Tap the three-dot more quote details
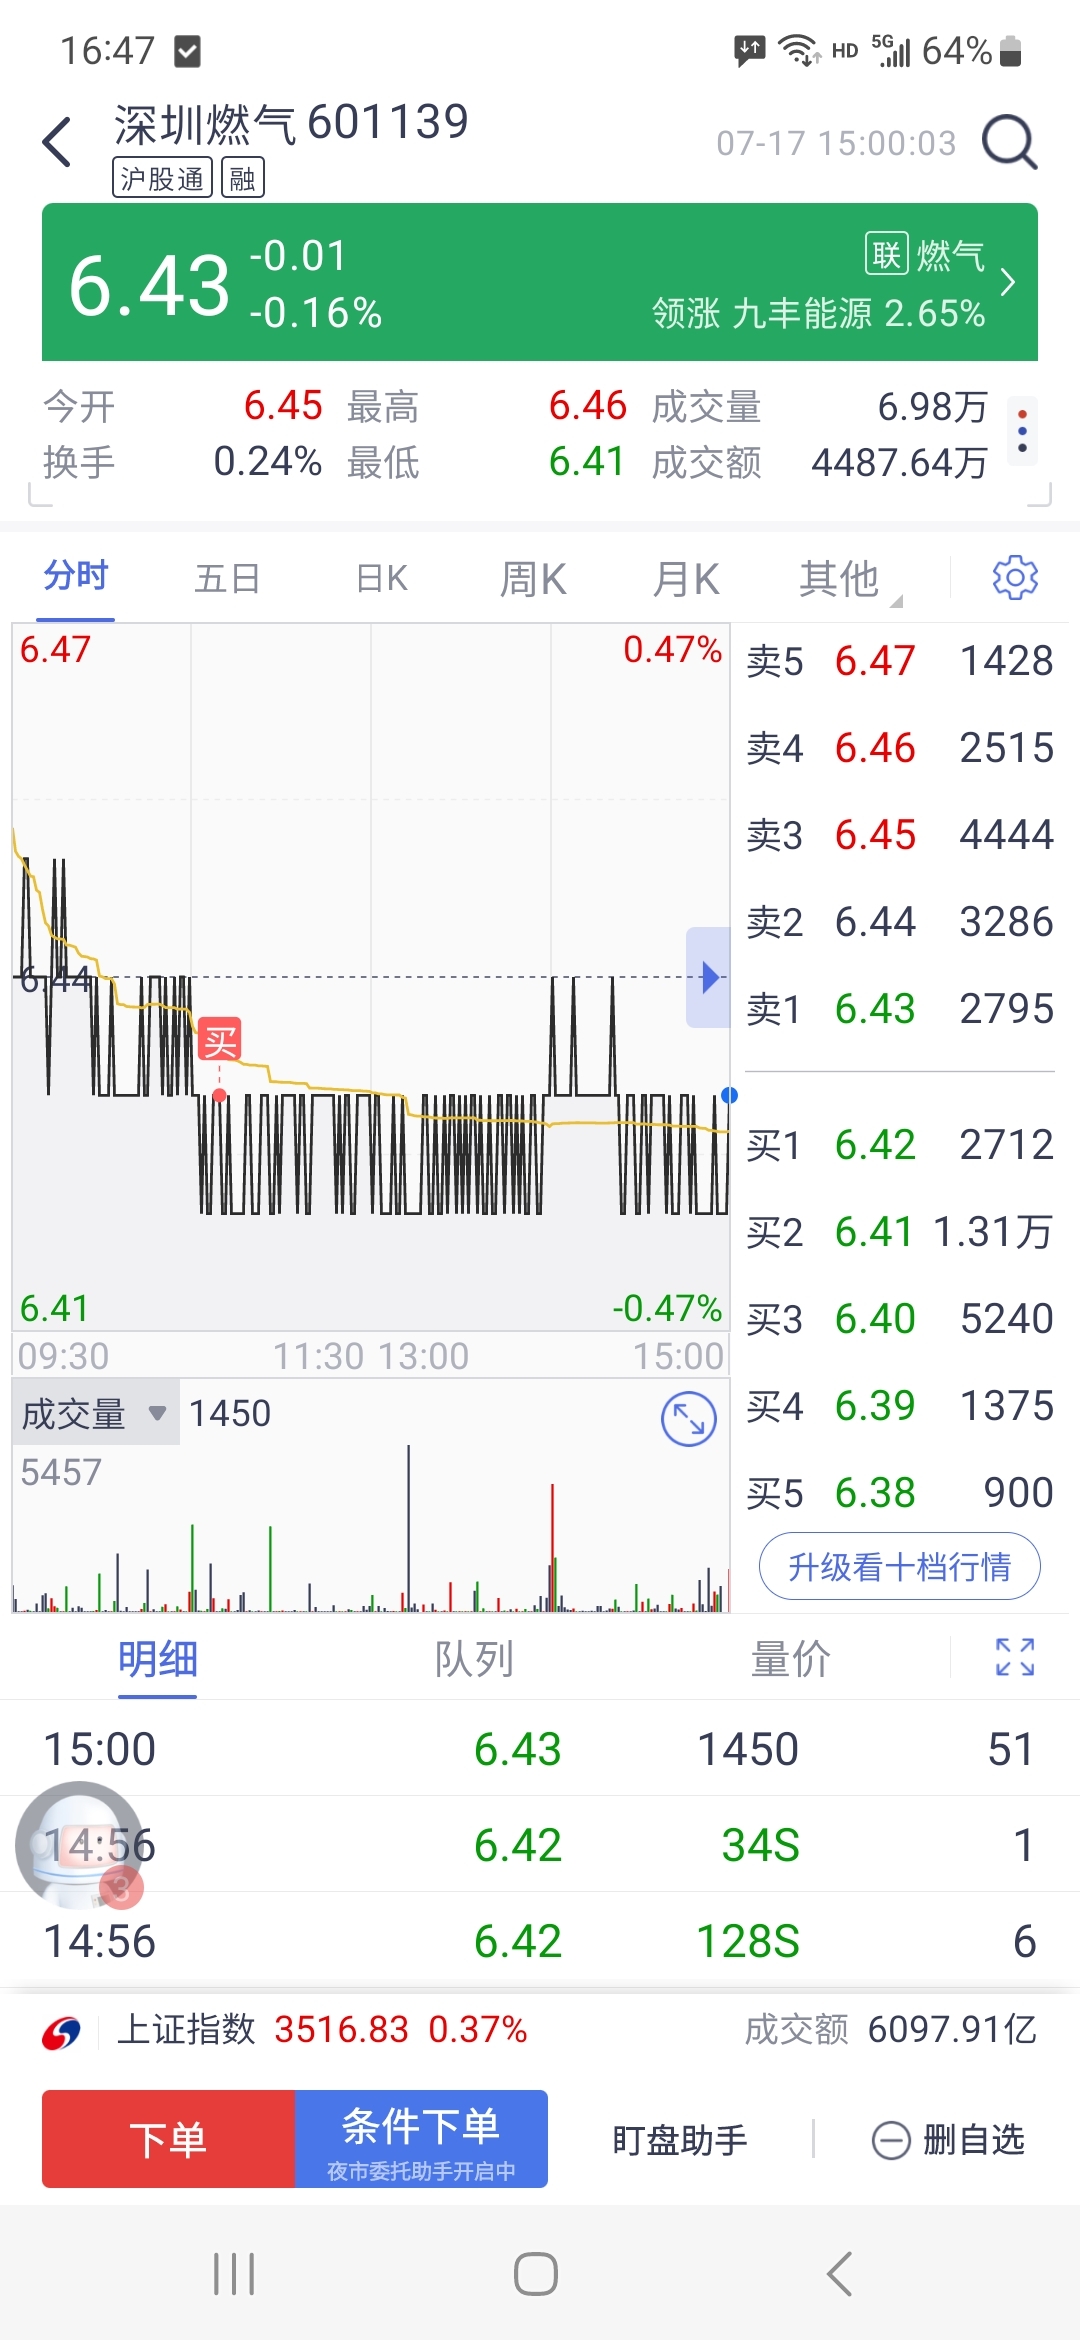This screenshot has height=2340, width=1080. click(x=1022, y=431)
